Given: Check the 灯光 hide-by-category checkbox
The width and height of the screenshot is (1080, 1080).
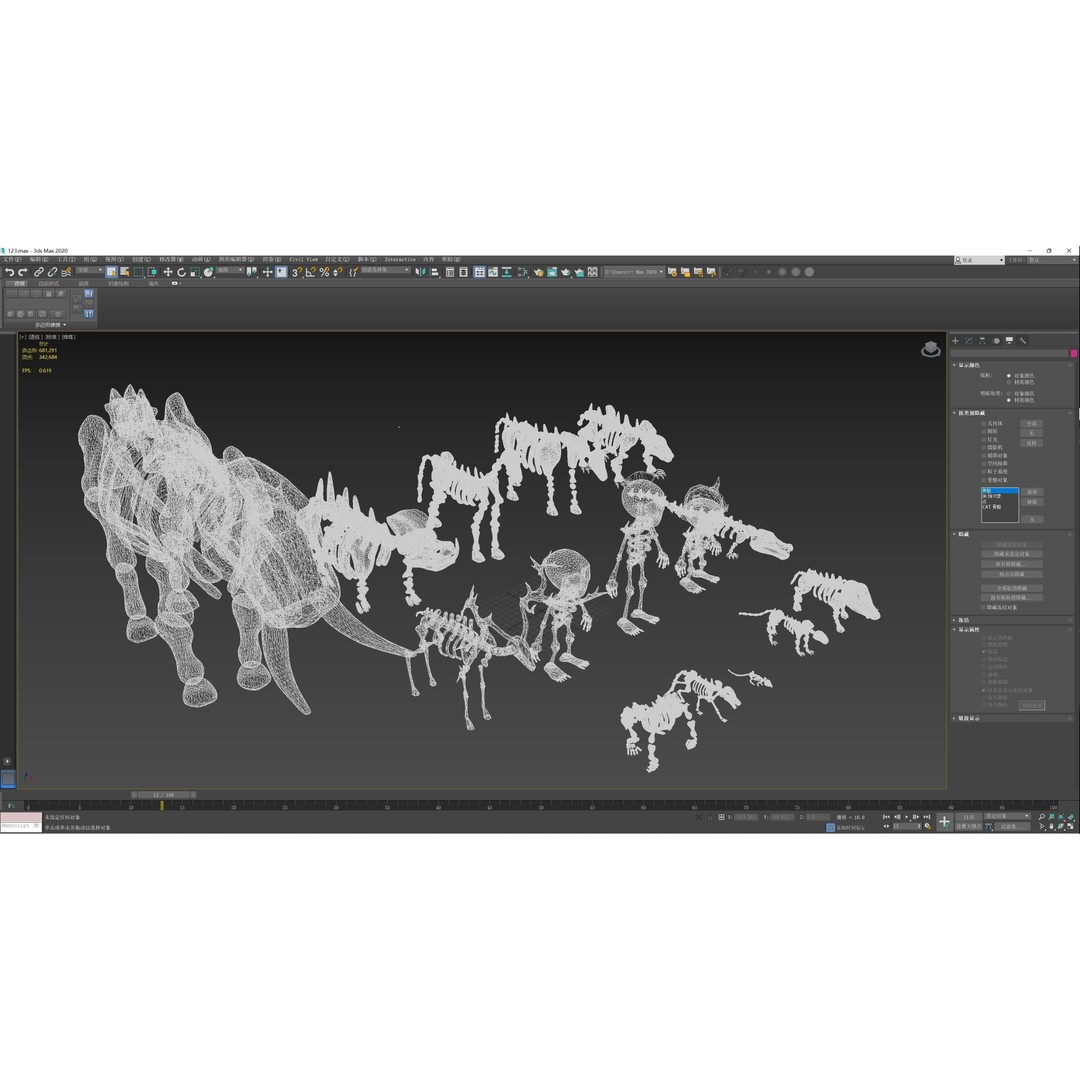Looking at the screenshot, I should click(x=984, y=439).
